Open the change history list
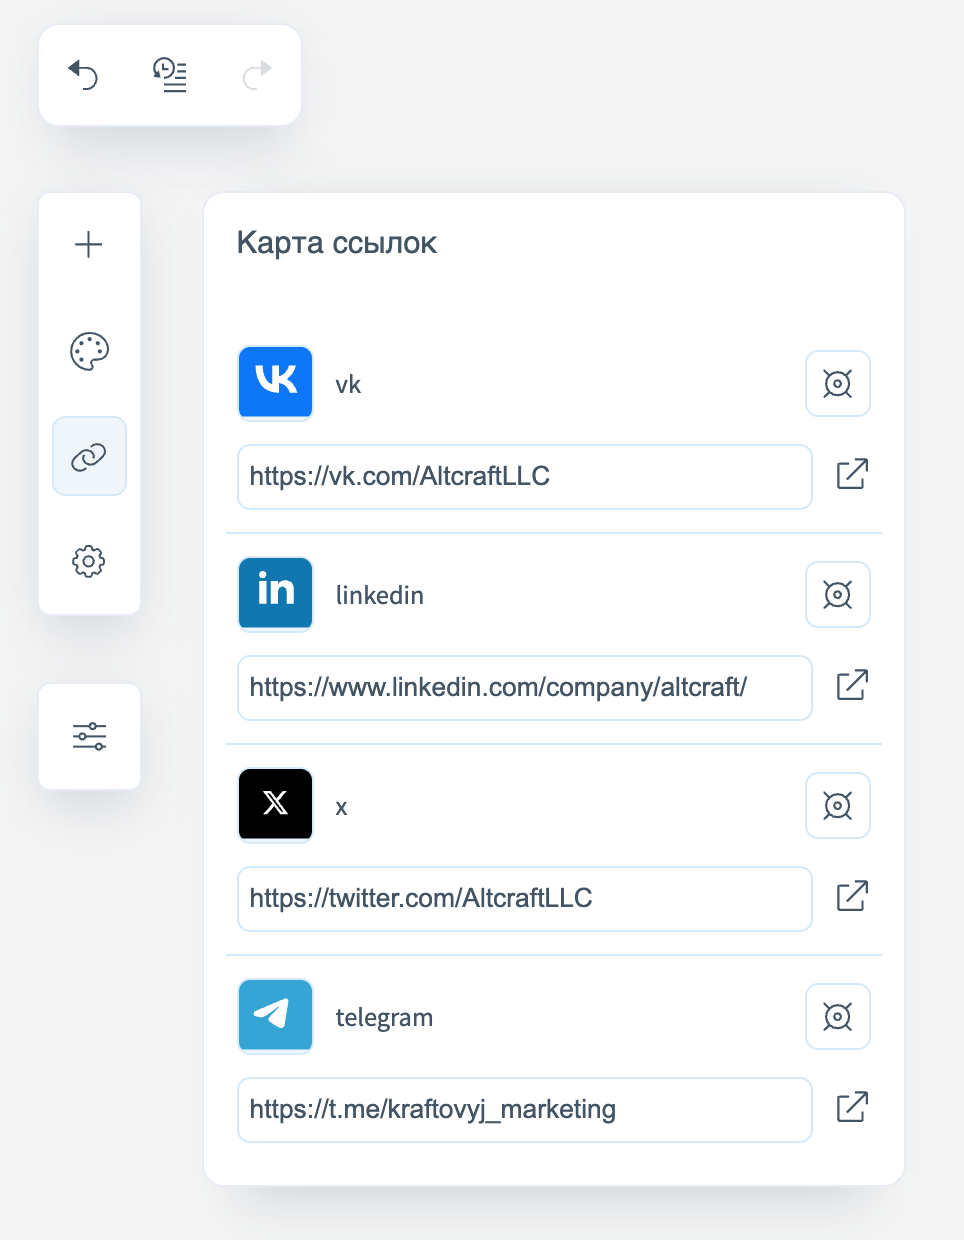 pyautogui.click(x=170, y=75)
